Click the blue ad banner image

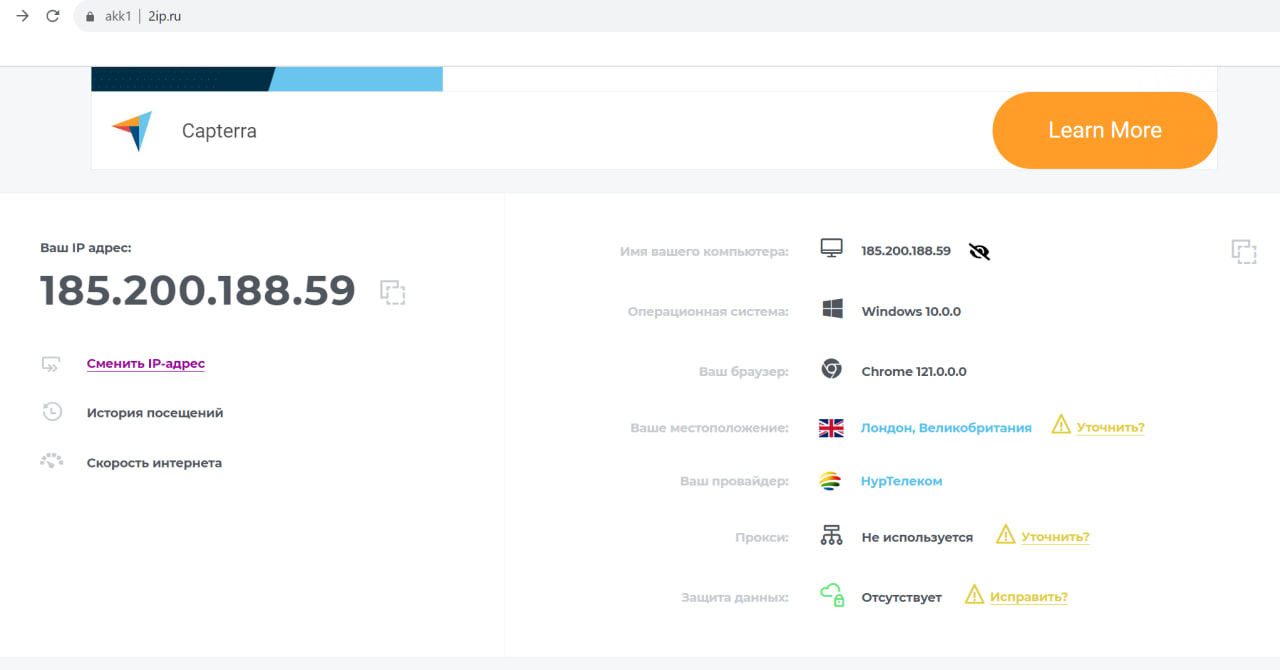click(x=267, y=79)
